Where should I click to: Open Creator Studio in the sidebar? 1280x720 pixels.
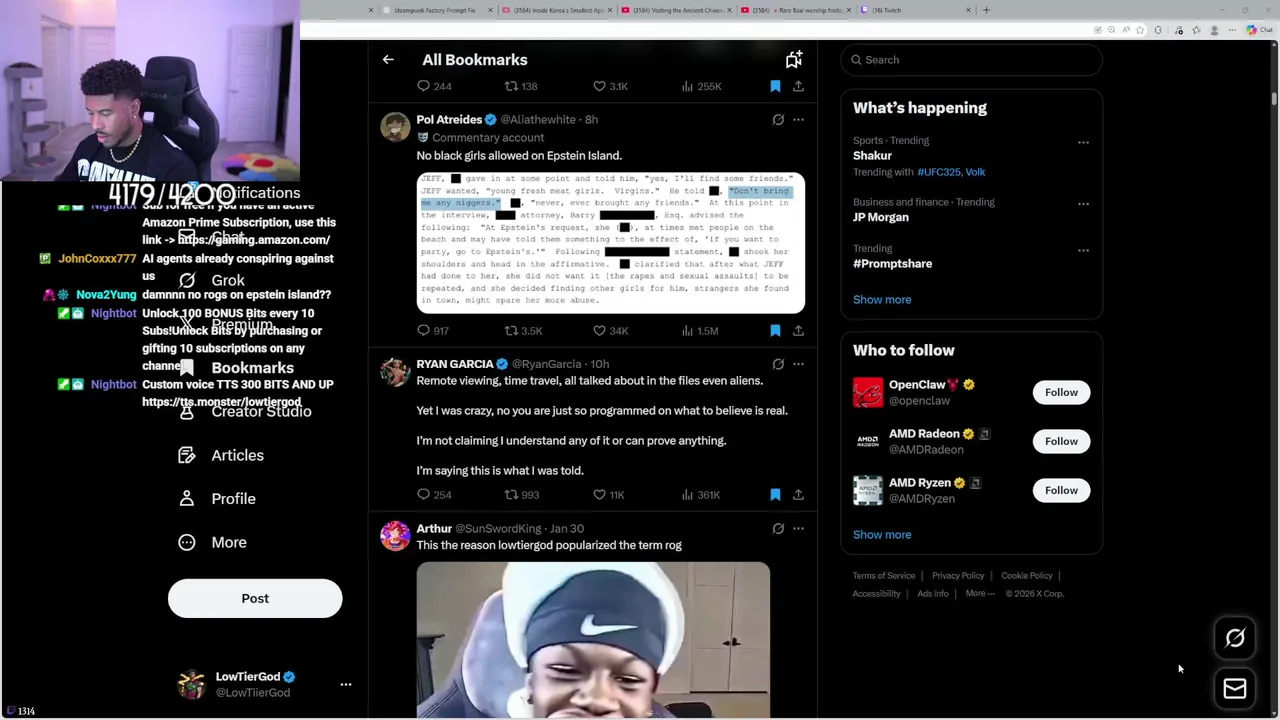[x=245, y=412]
